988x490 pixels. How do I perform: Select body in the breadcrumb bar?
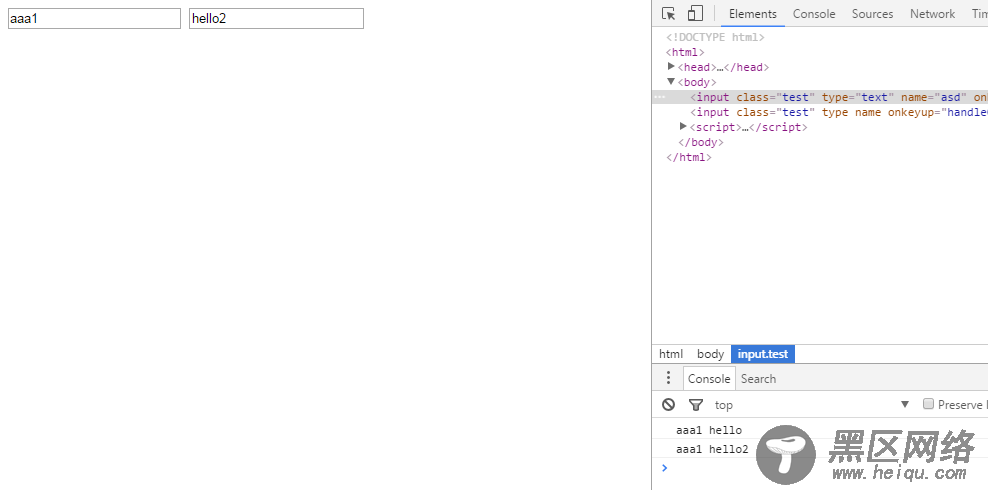click(x=710, y=354)
